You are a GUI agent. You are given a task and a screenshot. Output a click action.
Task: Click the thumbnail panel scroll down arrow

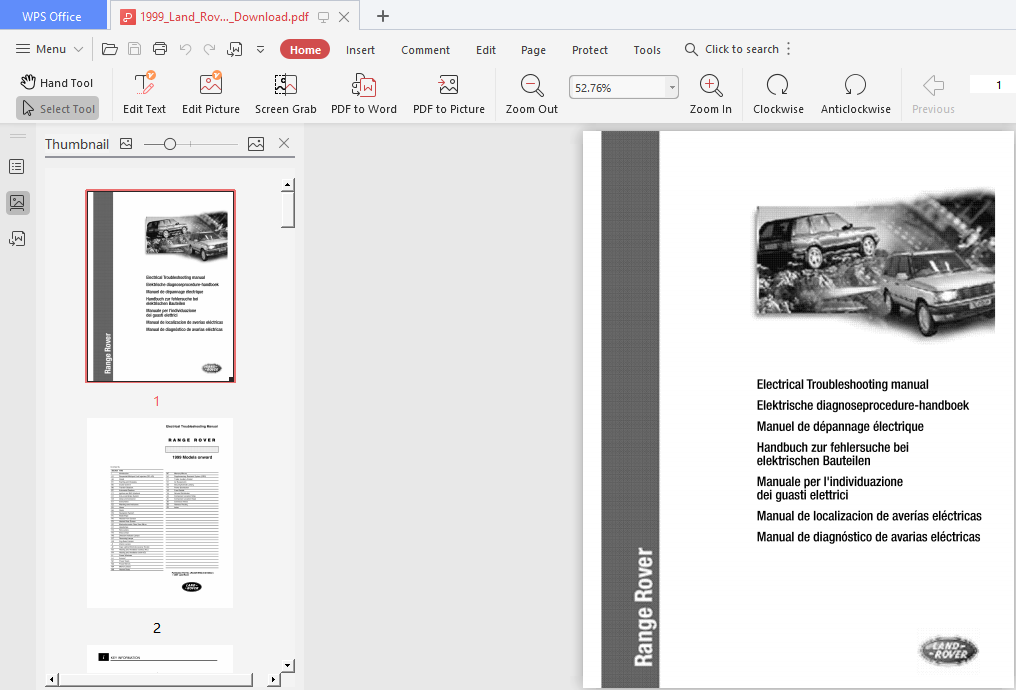point(288,665)
